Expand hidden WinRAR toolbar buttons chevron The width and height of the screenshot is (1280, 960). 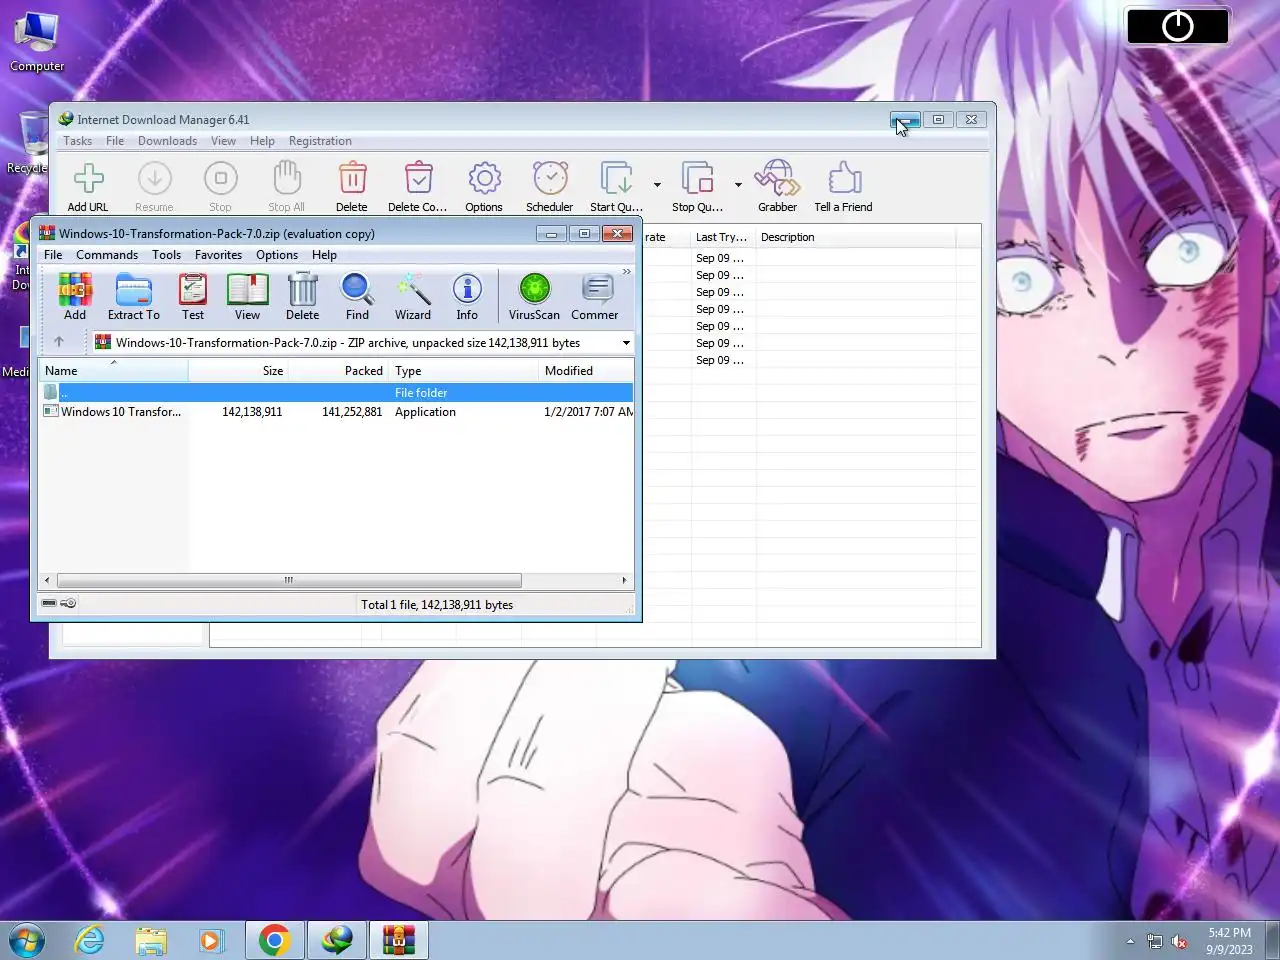[x=627, y=272]
